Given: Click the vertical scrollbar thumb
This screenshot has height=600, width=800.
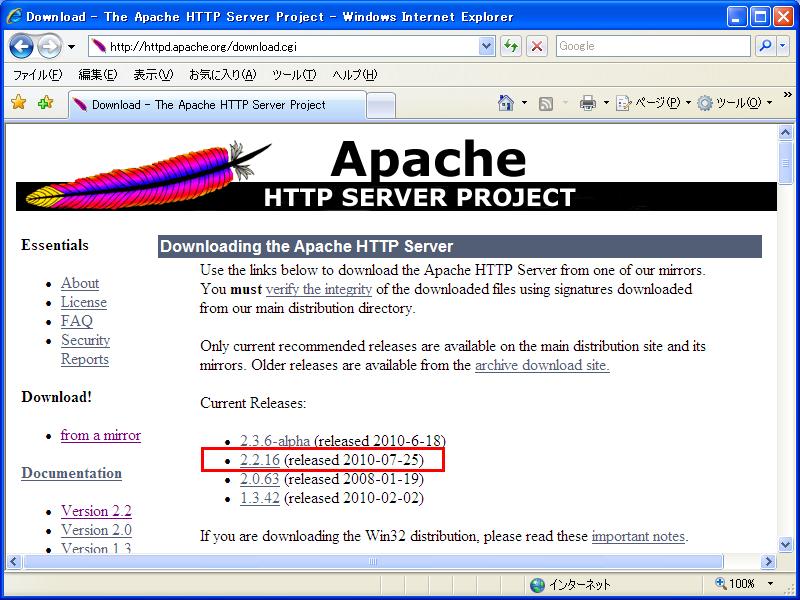Looking at the screenshot, I should 786,163.
